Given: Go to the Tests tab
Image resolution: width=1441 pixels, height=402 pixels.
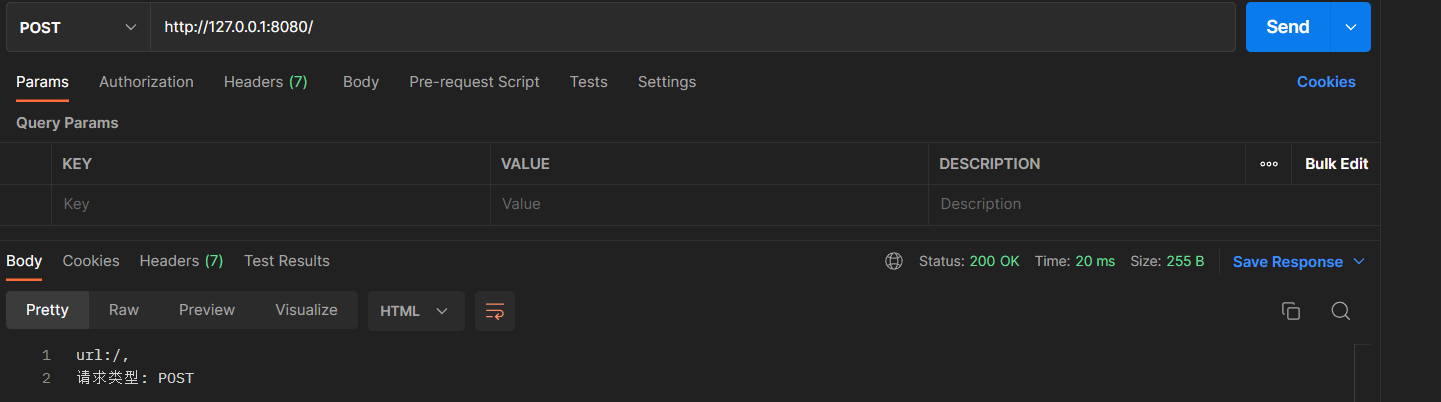Looking at the screenshot, I should pyautogui.click(x=588, y=82).
